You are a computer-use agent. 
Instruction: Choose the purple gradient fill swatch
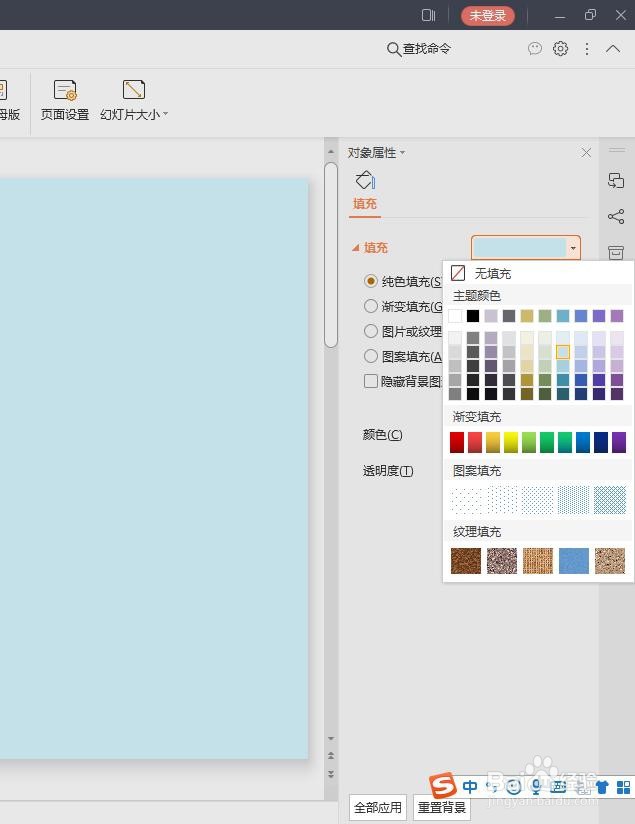(619, 442)
